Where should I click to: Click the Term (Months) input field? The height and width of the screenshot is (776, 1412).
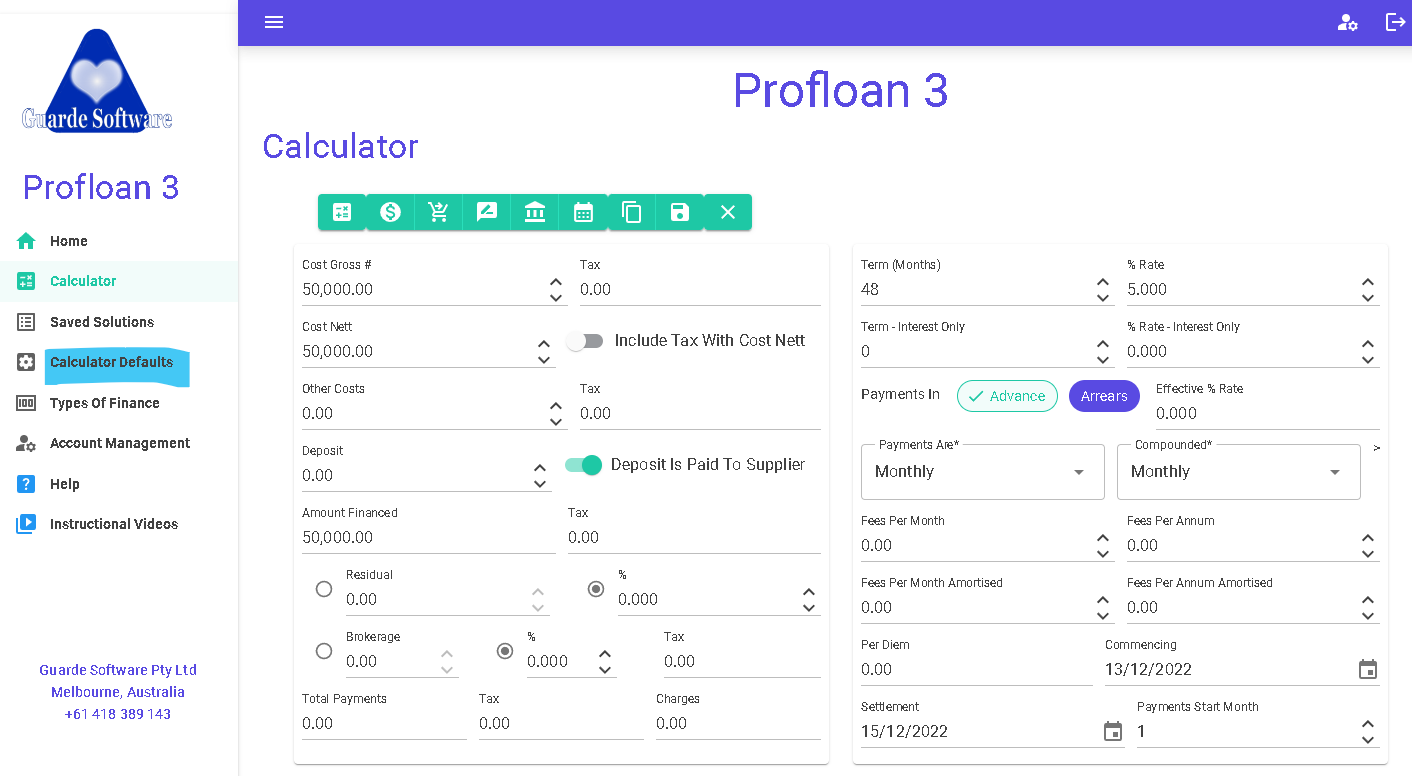click(x=976, y=290)
